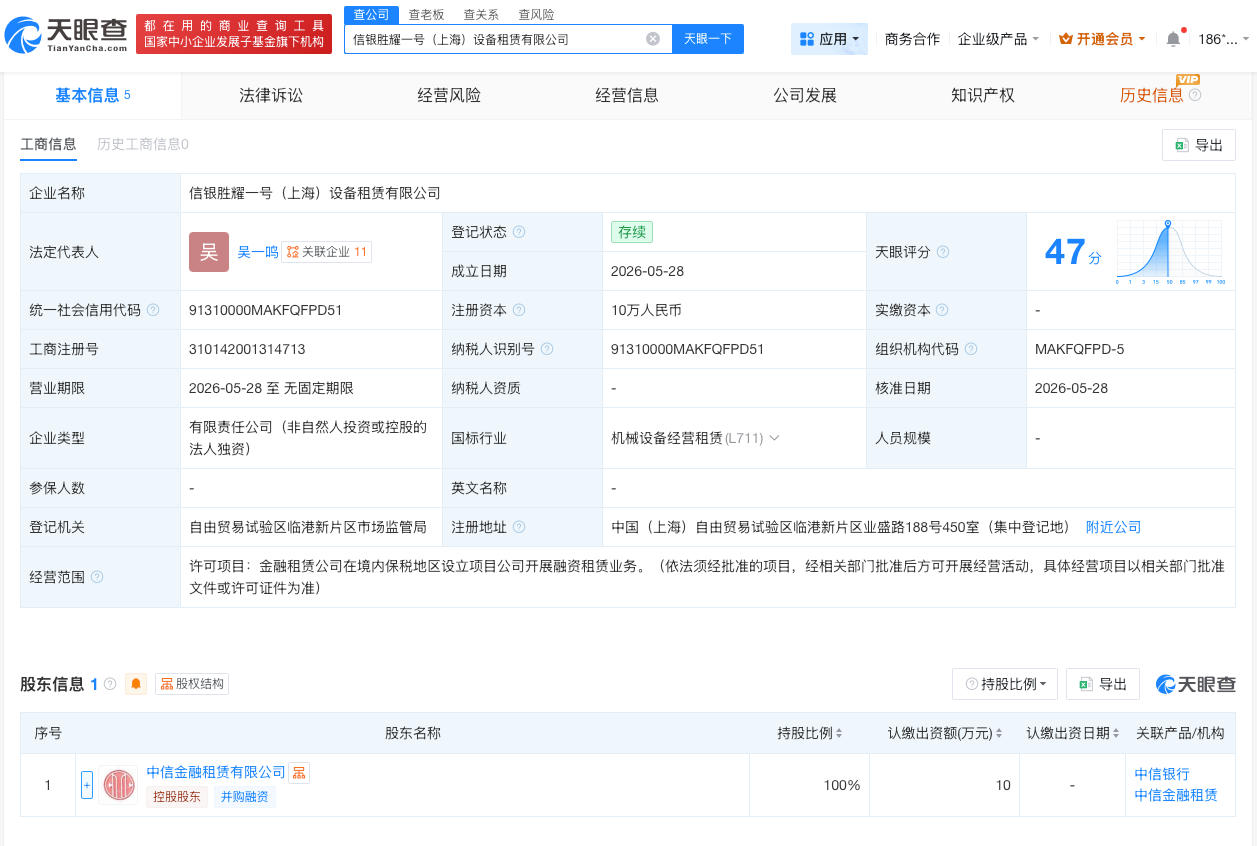Screen dimensions: 1257x846
Task: Select the 历史工商信息0 sub-tab
Action: pyautogui.click(x=143, y=144)
